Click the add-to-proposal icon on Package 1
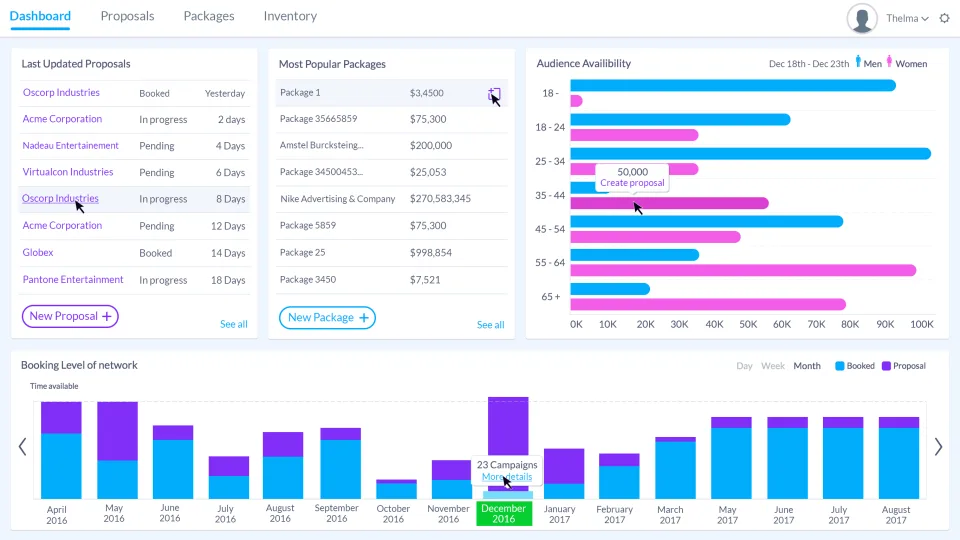 tap(494, 94)
